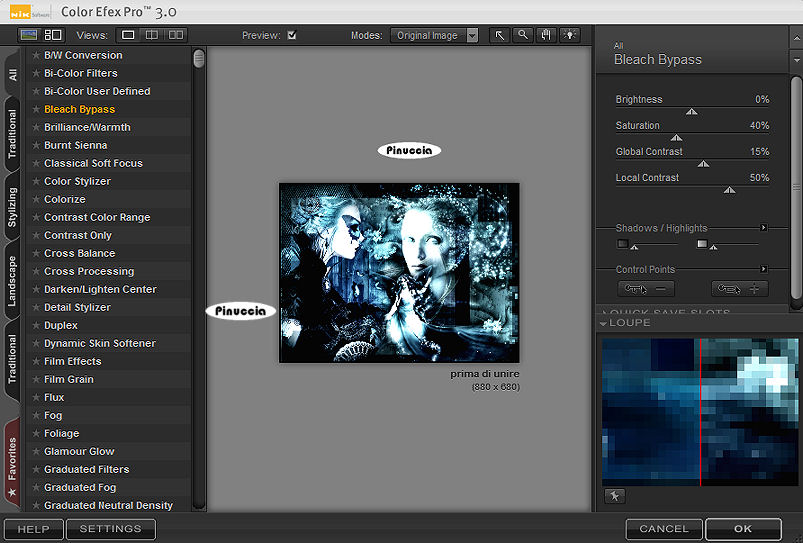This screenshot has width=803, height=543.
Task: Select the split preview view icon
Action: [152, 35]
